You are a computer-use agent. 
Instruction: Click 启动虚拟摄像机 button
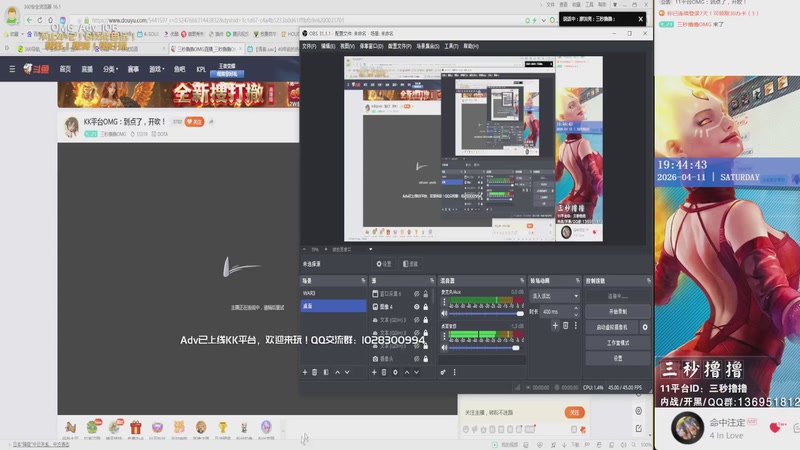tap(612, 327)
